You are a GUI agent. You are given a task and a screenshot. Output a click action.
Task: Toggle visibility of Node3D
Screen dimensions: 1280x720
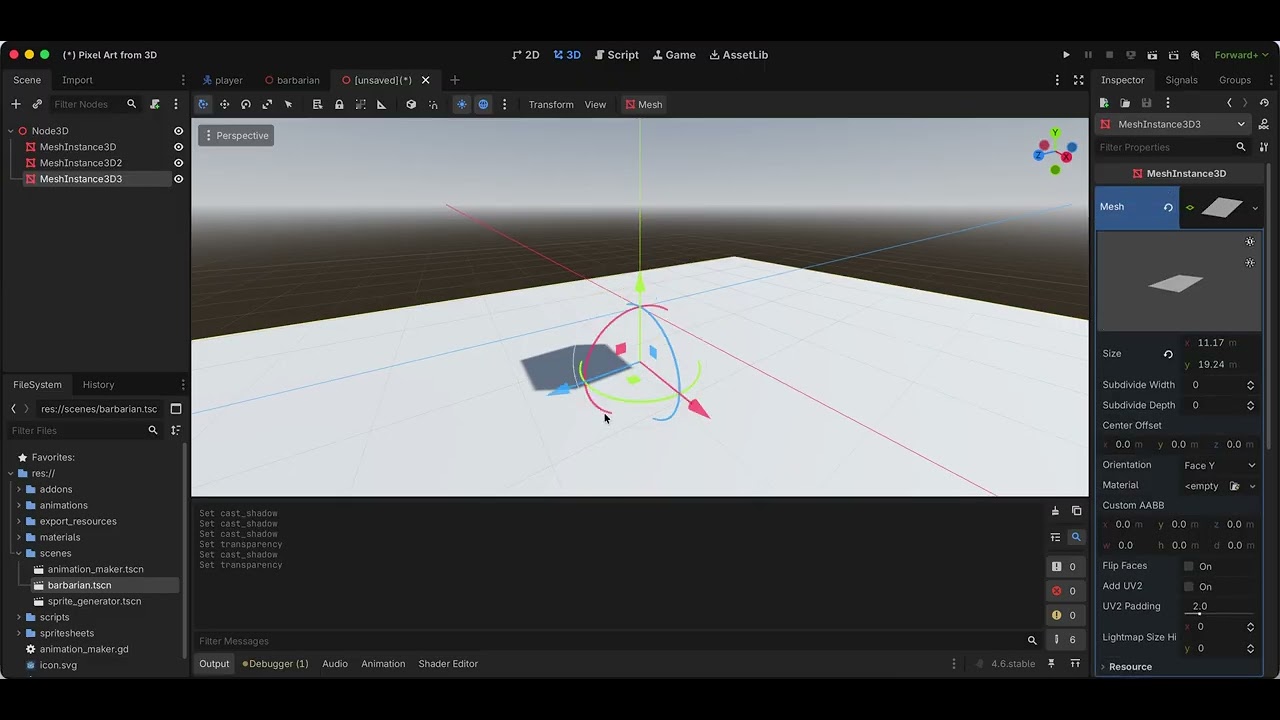(179, 131)
